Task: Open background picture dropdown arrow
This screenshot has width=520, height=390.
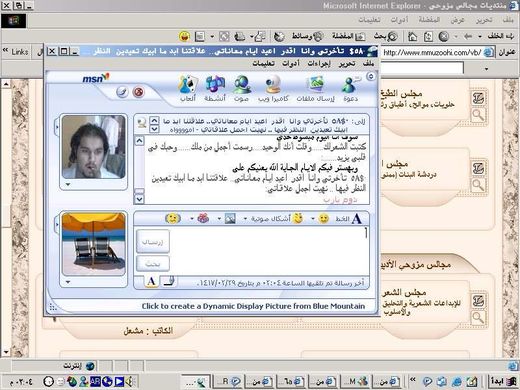Action: [219, 219]
